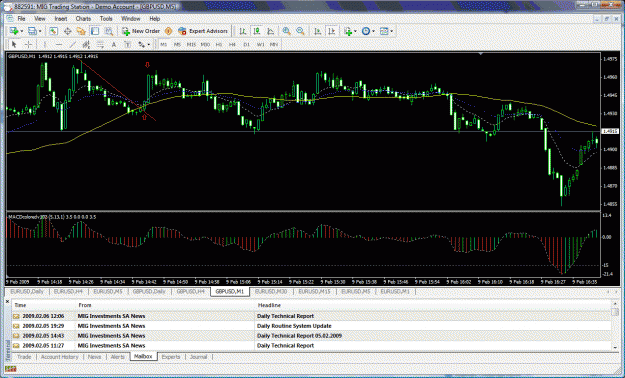
Task: Toggle Chart Shift from right border
Action: (x=331, y=31)
